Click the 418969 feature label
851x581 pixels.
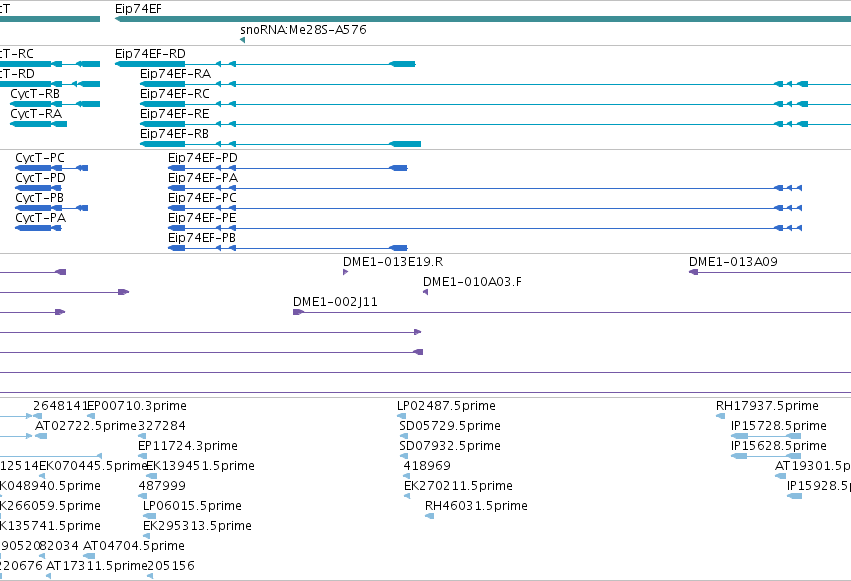427,466
